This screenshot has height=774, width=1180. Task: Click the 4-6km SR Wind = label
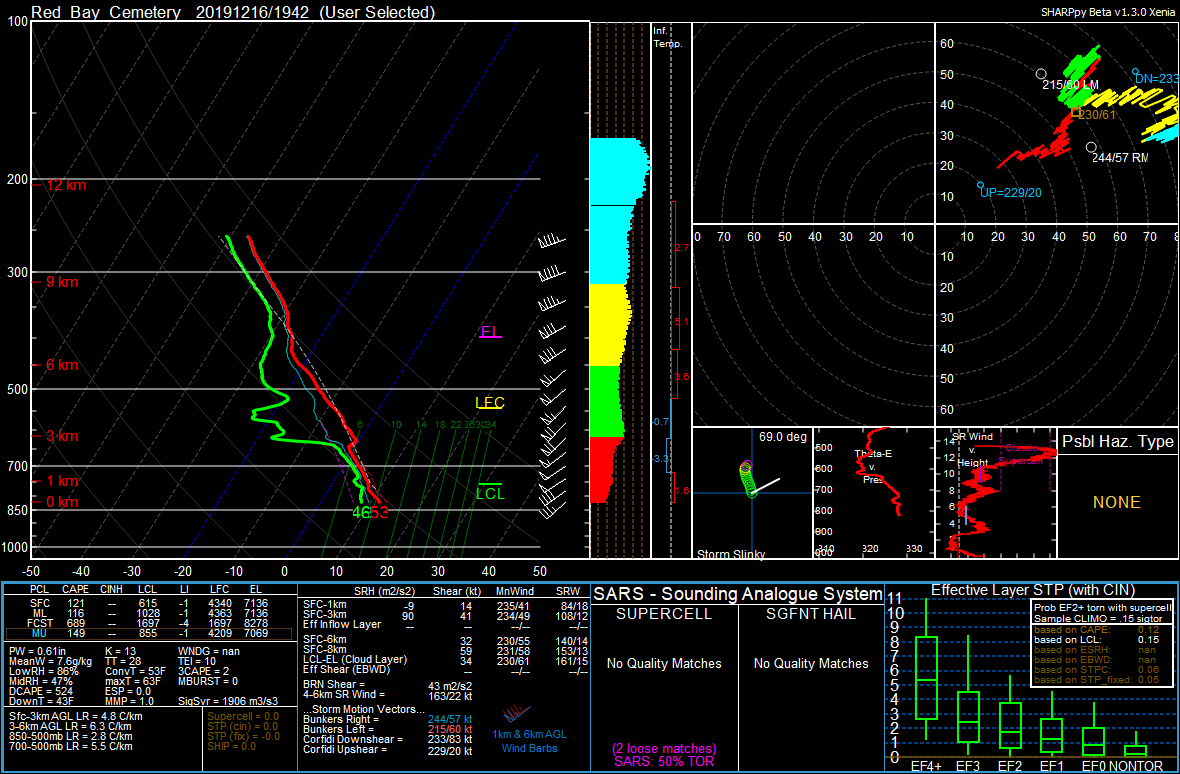[346, 694]
